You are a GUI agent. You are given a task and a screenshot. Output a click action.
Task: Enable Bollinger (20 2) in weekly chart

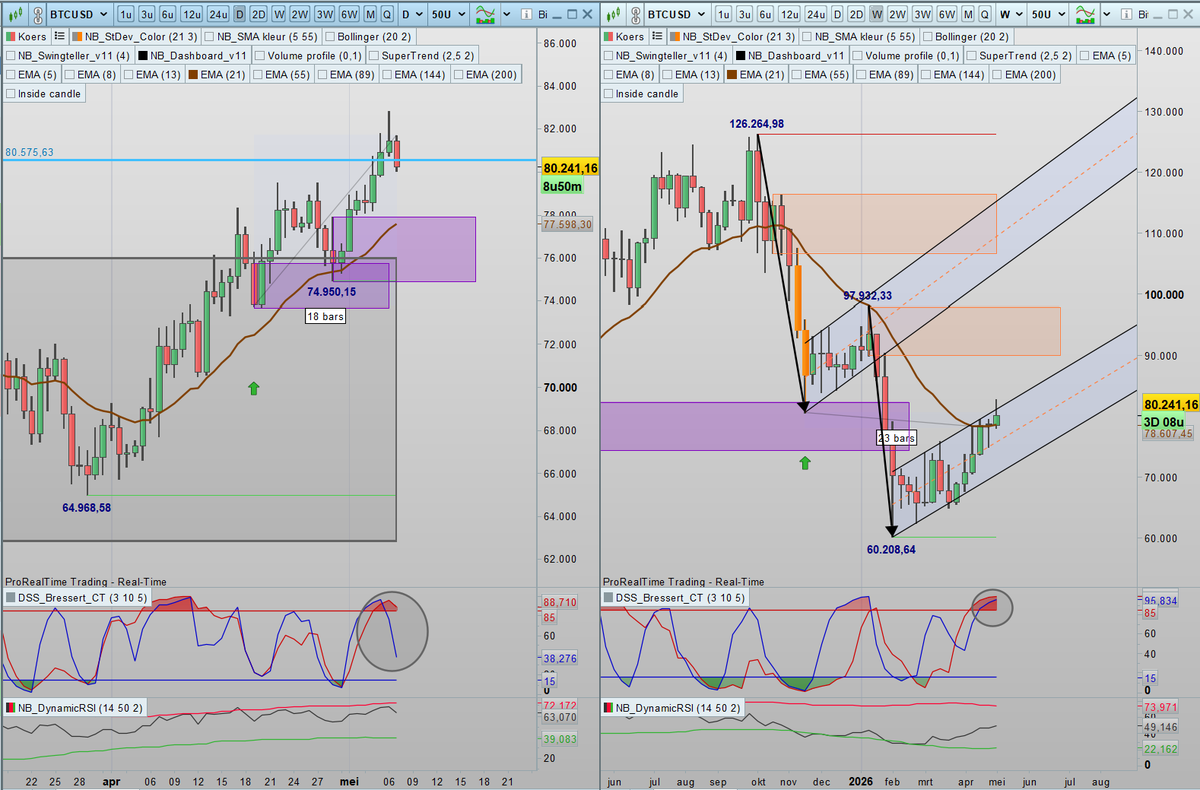point(928,37)
